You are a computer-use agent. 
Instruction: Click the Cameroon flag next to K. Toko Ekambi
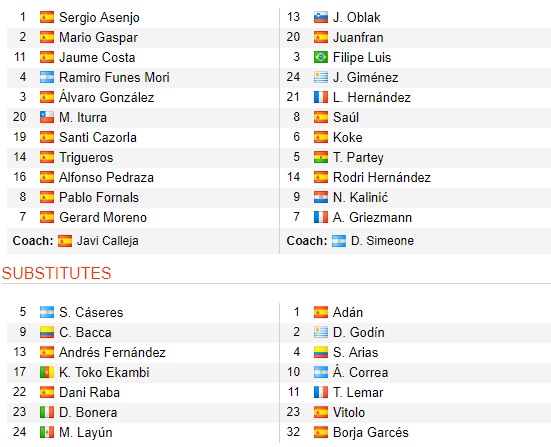tap(47, 372)
